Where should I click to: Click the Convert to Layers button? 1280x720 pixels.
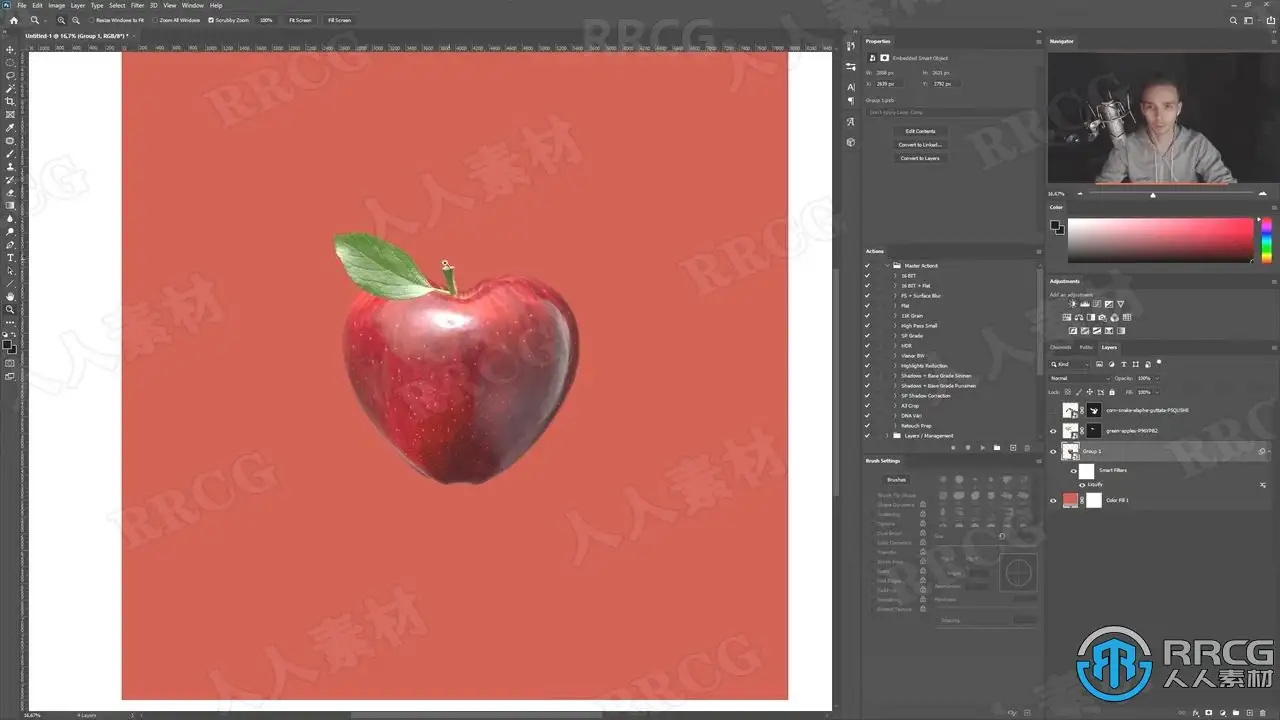click(920, 158)
